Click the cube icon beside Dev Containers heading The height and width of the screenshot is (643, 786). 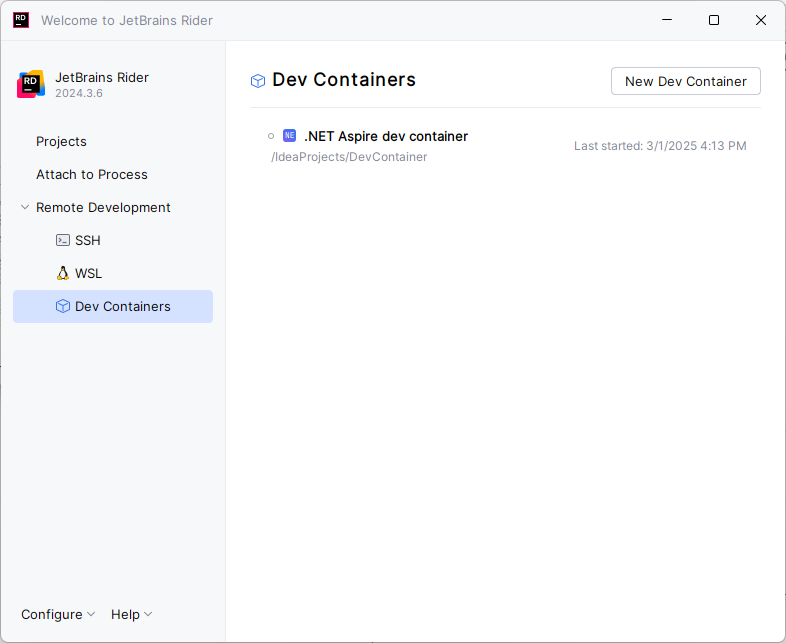258,81
